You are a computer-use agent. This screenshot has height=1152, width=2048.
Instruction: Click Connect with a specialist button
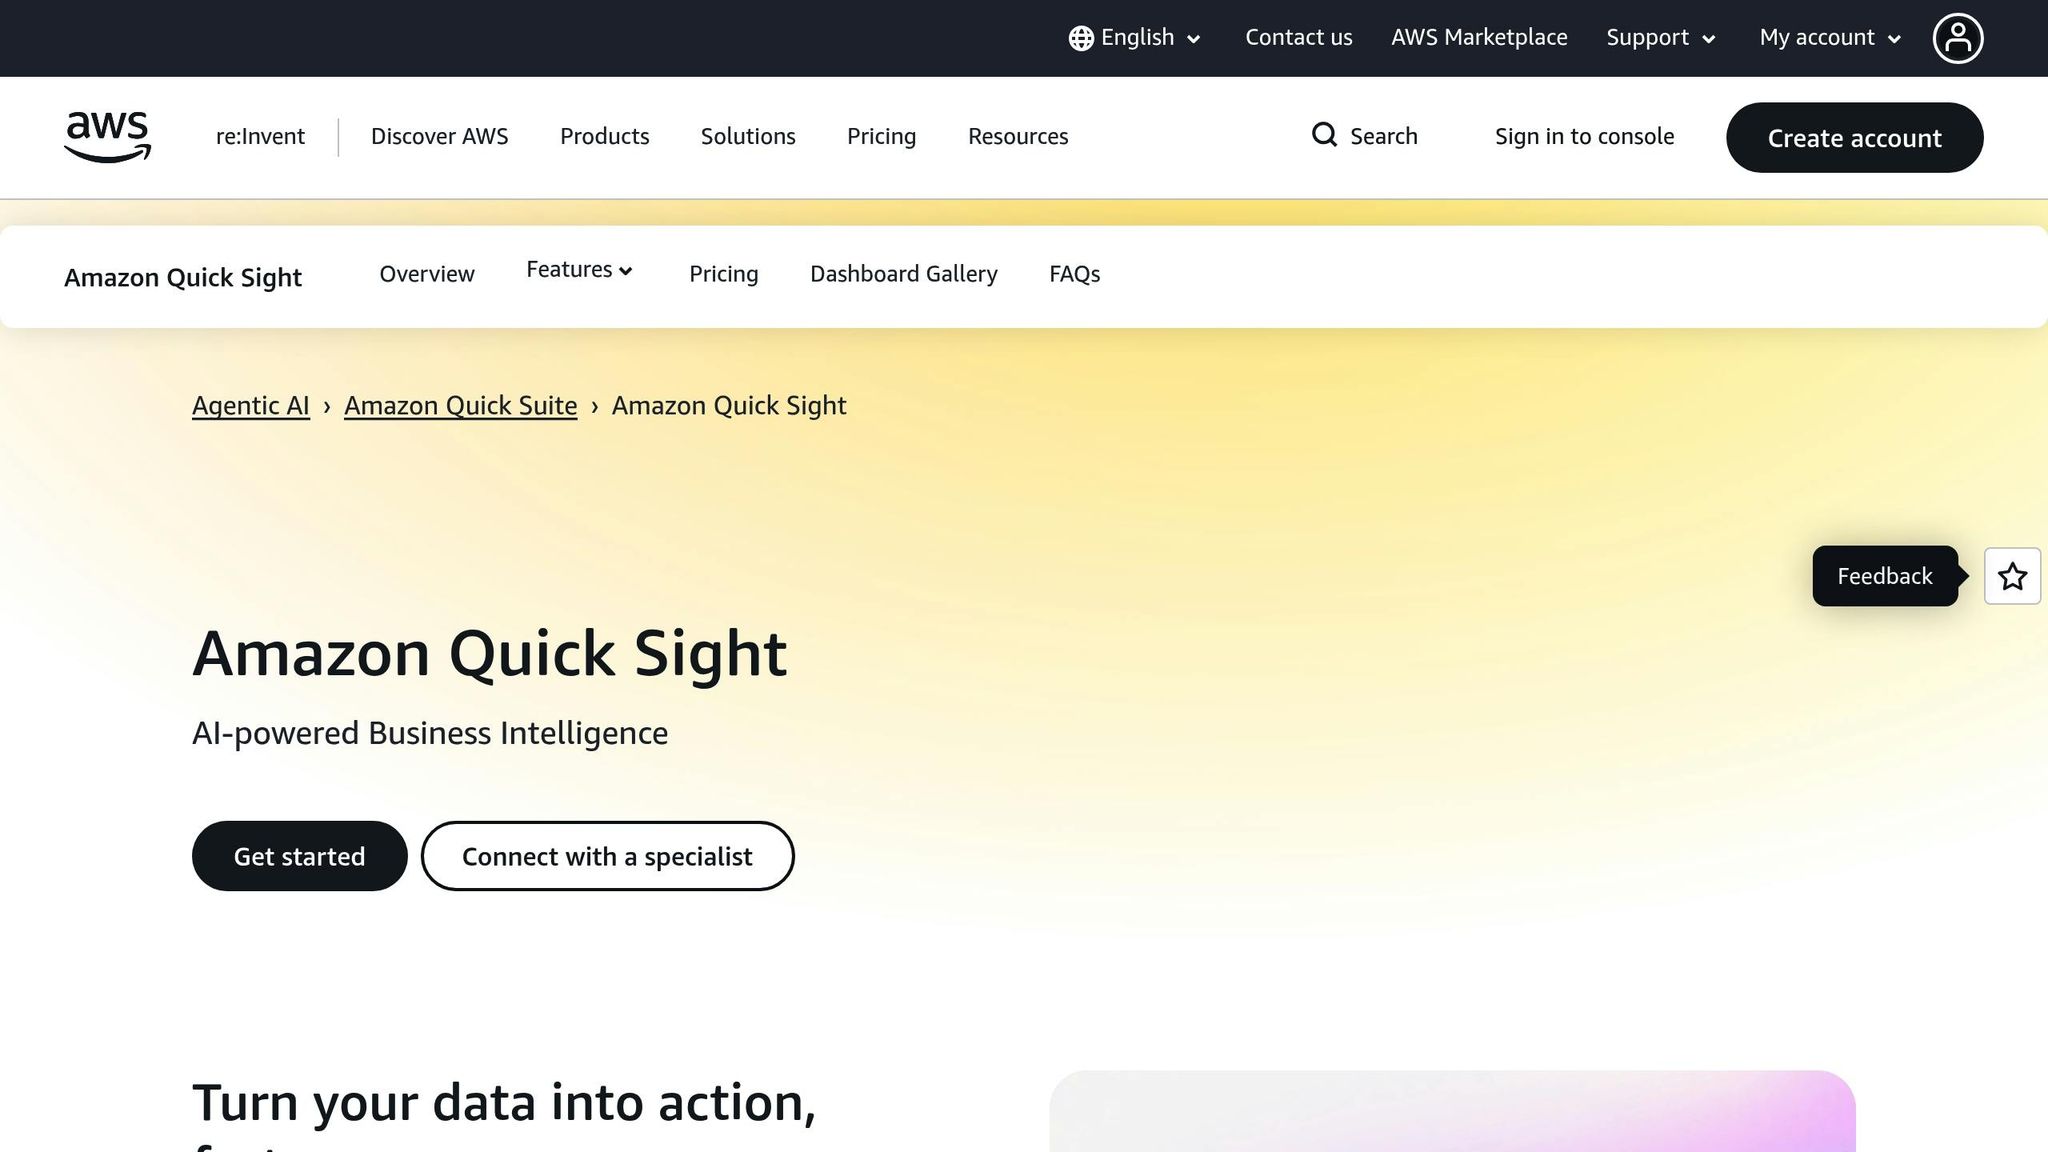[x=607, y=856]
